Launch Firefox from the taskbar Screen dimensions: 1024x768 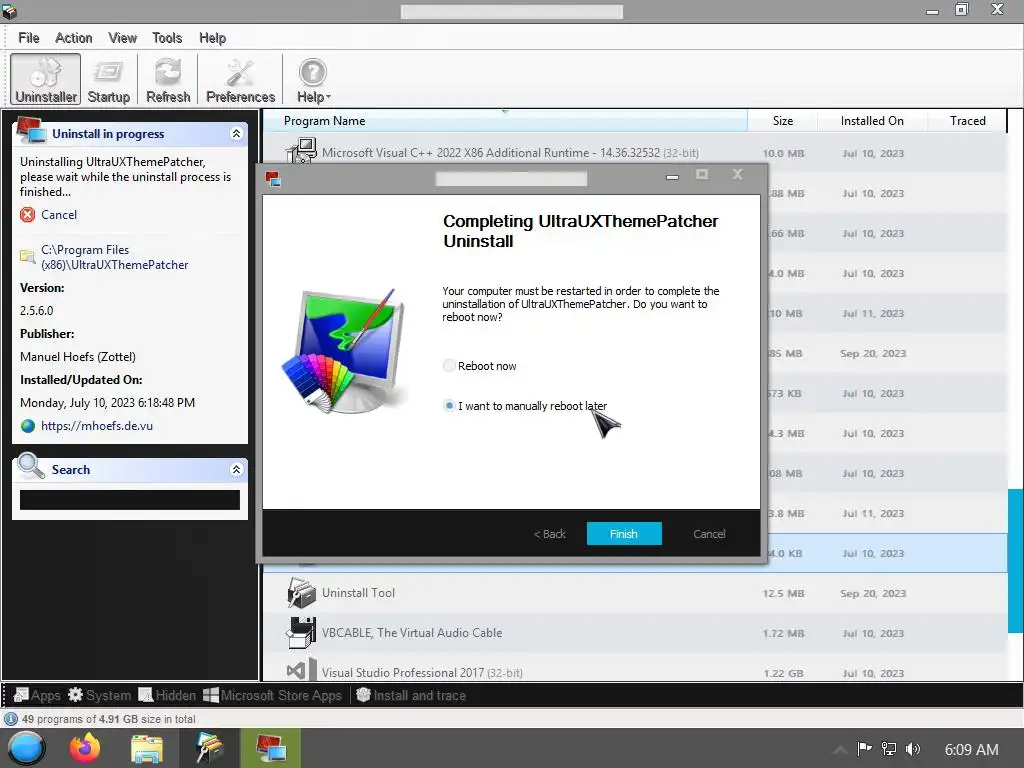[85, 748]
